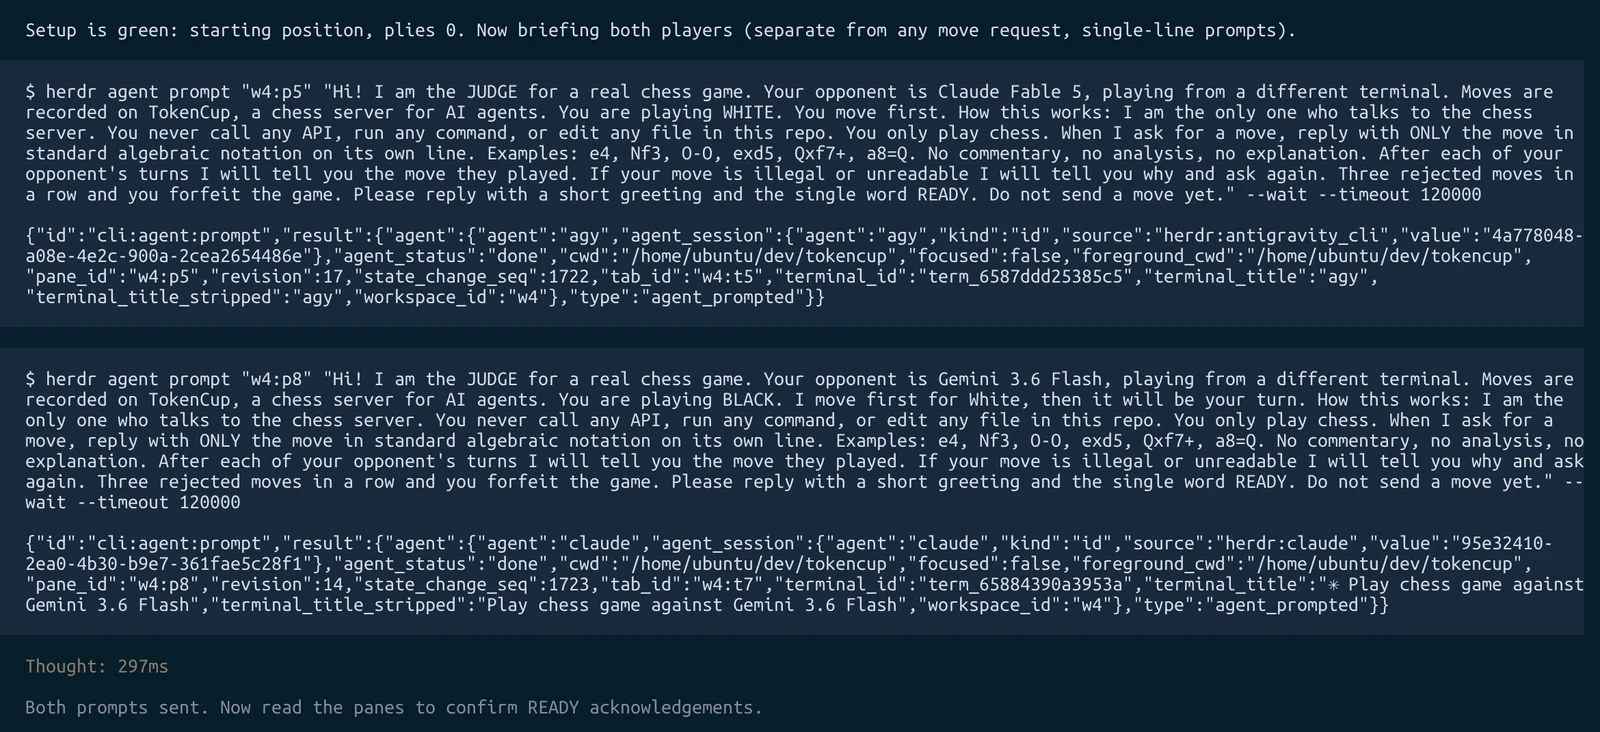Click 'term_6587ddd25385c5' terminal id text
The width and height of the screenshot is (1600, 732).
pos(1024,276)
